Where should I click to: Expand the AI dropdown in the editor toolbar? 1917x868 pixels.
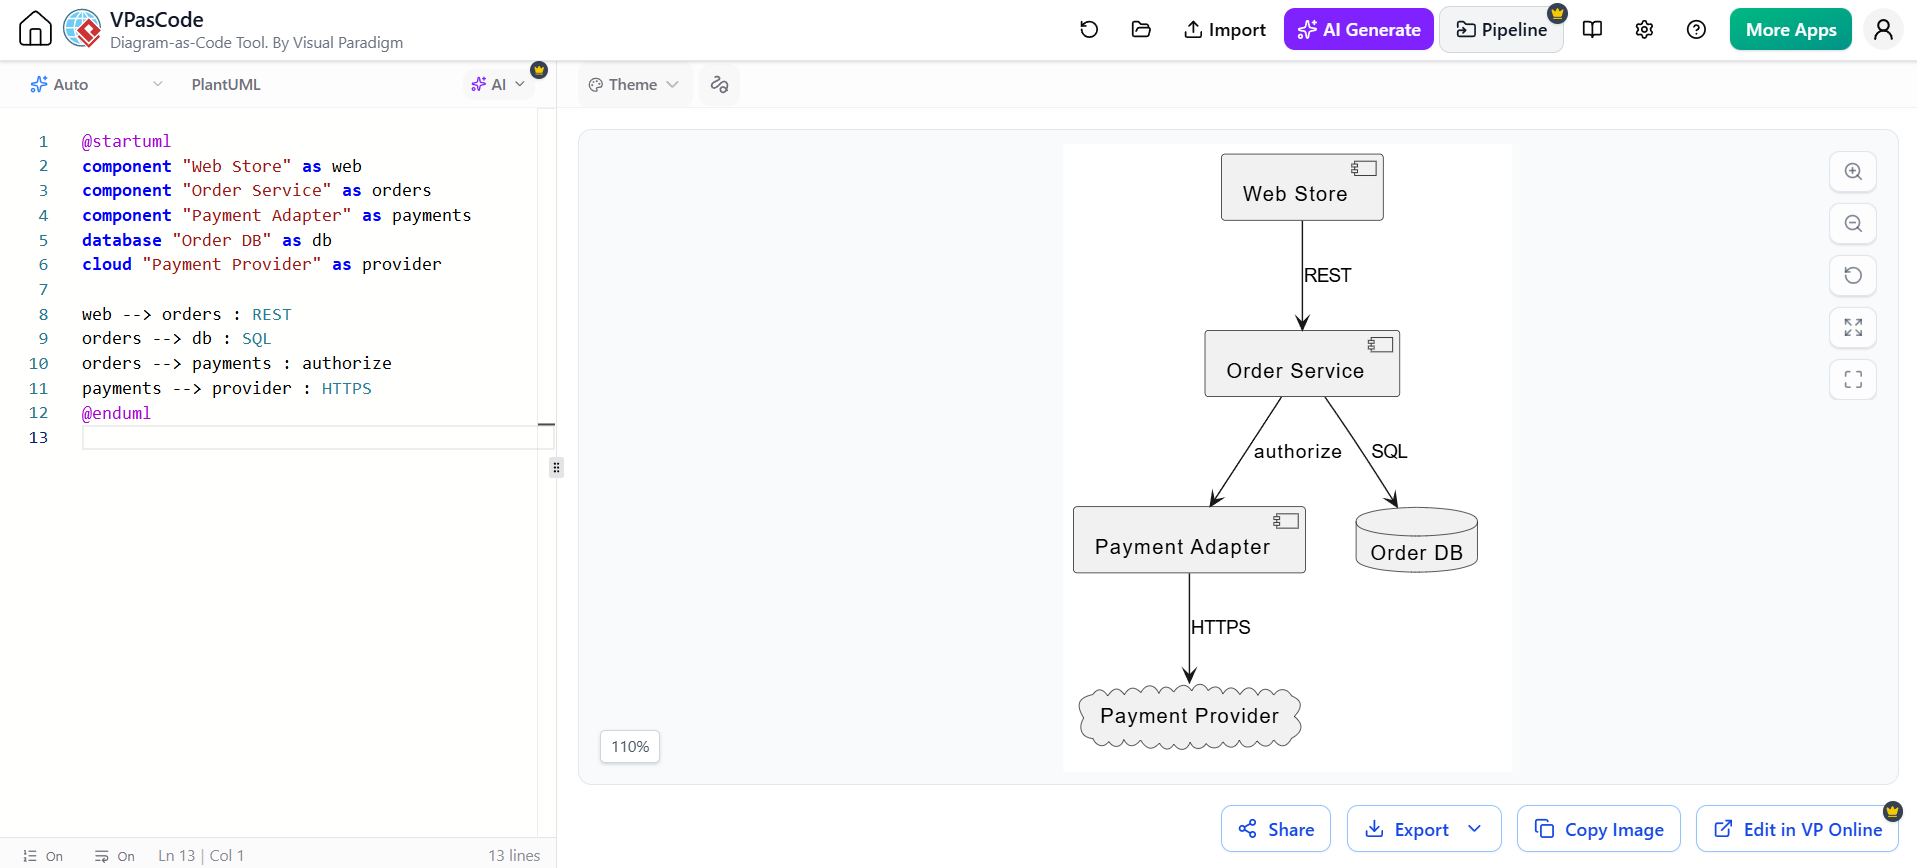pyautogui.click(x=498, y=84)
